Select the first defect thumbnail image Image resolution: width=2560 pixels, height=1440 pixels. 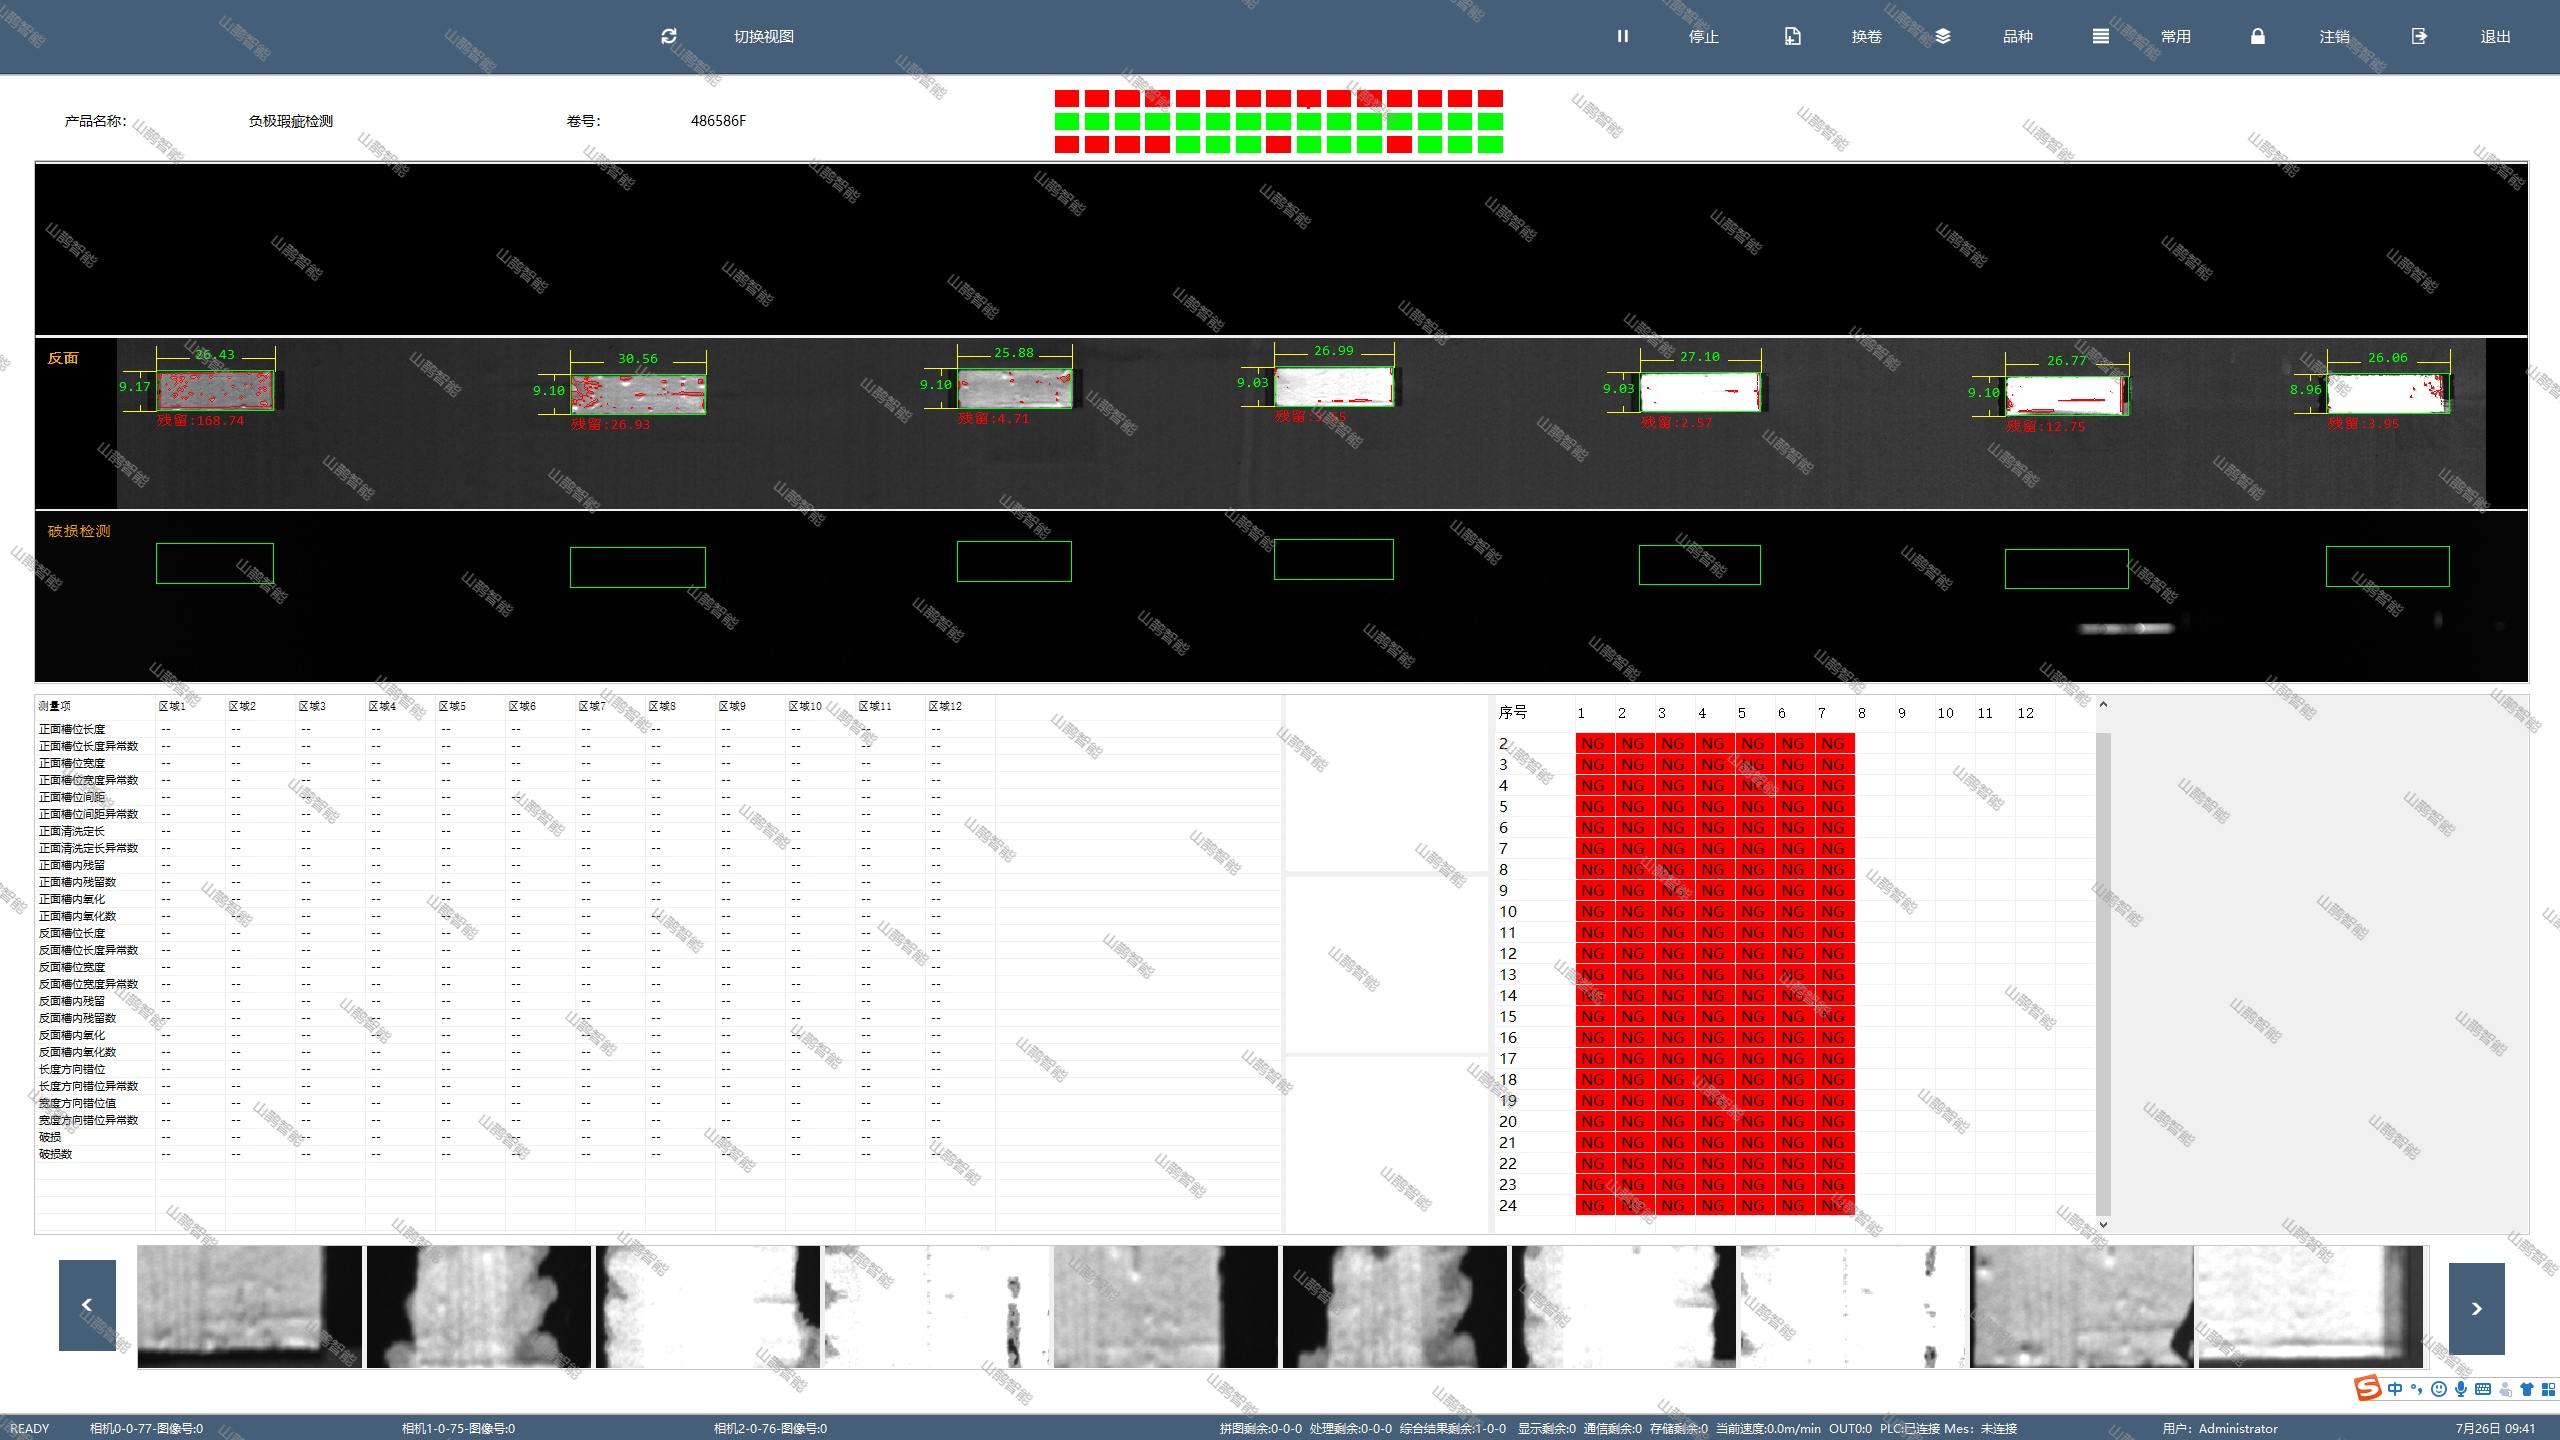point(249,1306)
